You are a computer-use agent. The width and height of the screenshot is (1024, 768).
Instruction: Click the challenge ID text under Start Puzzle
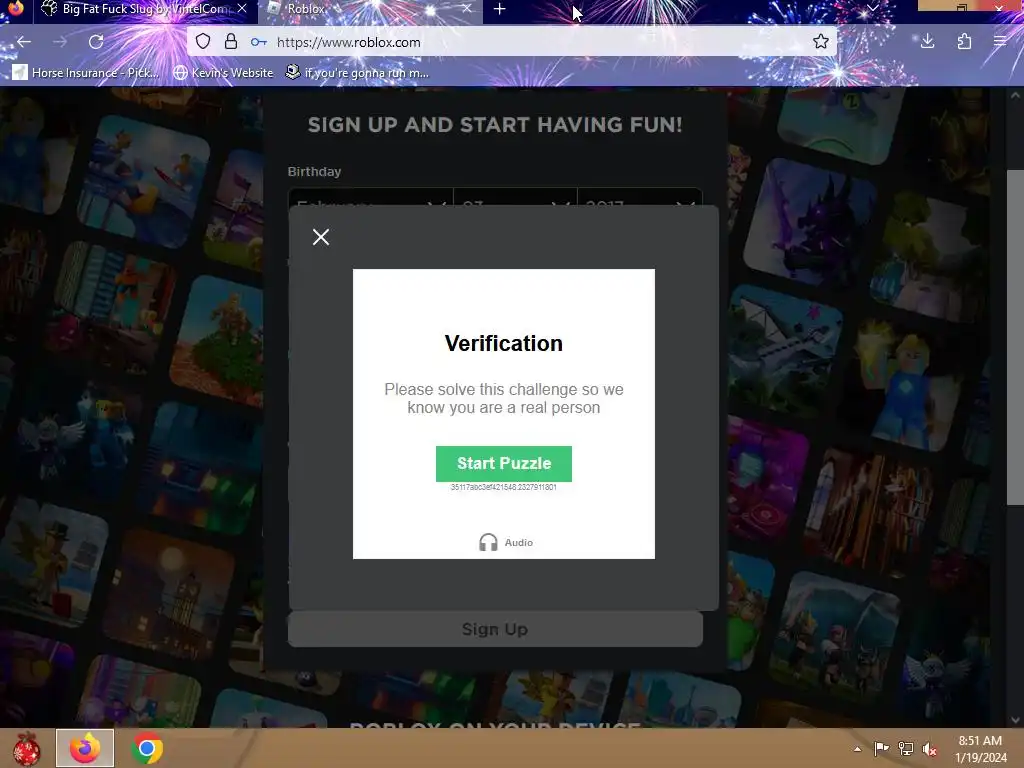coord(504,487)
